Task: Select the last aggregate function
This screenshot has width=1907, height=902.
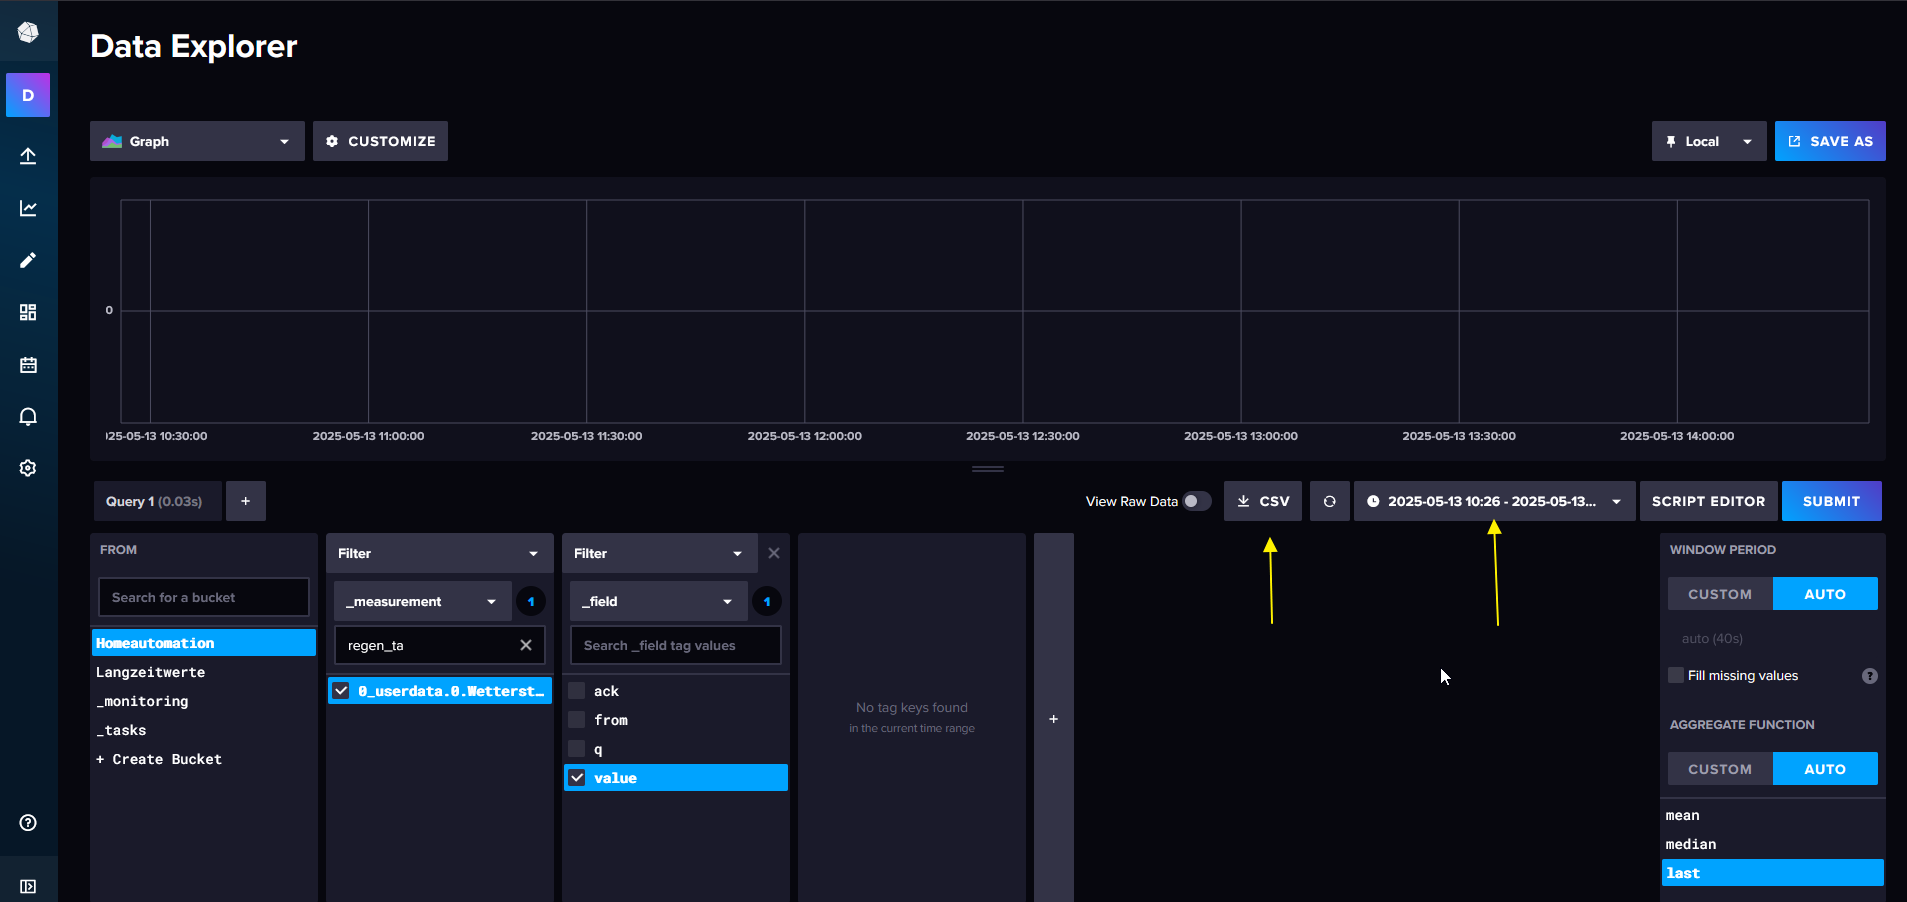Action: 1773,873
